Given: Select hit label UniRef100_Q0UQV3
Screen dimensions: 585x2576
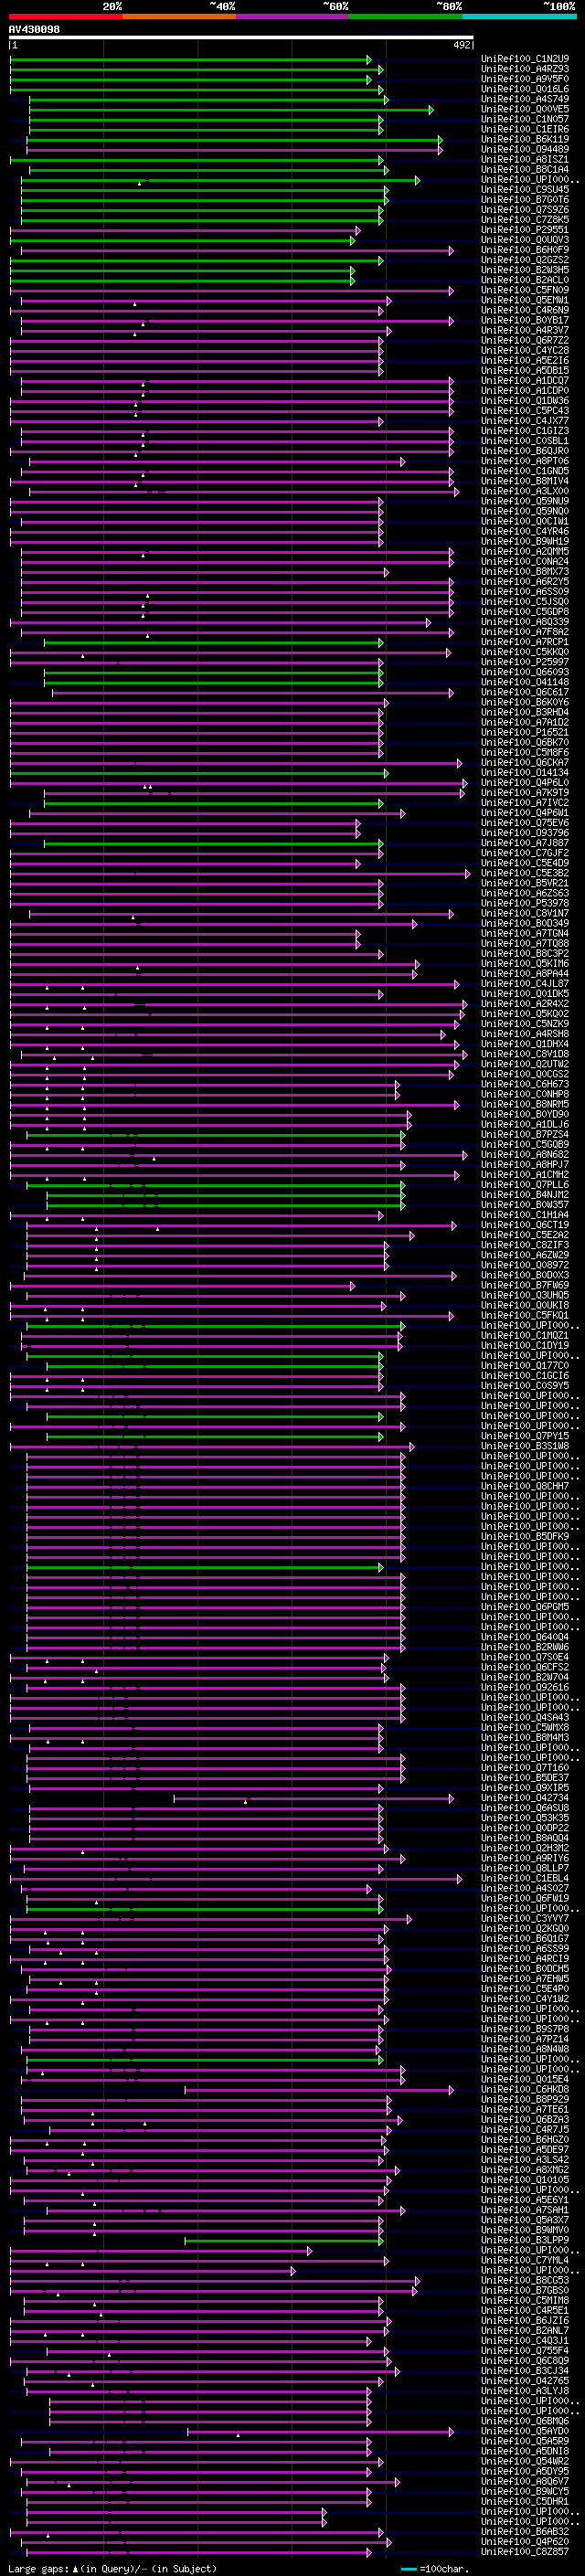Looking at the screenshot, I should tap(525, 240).
